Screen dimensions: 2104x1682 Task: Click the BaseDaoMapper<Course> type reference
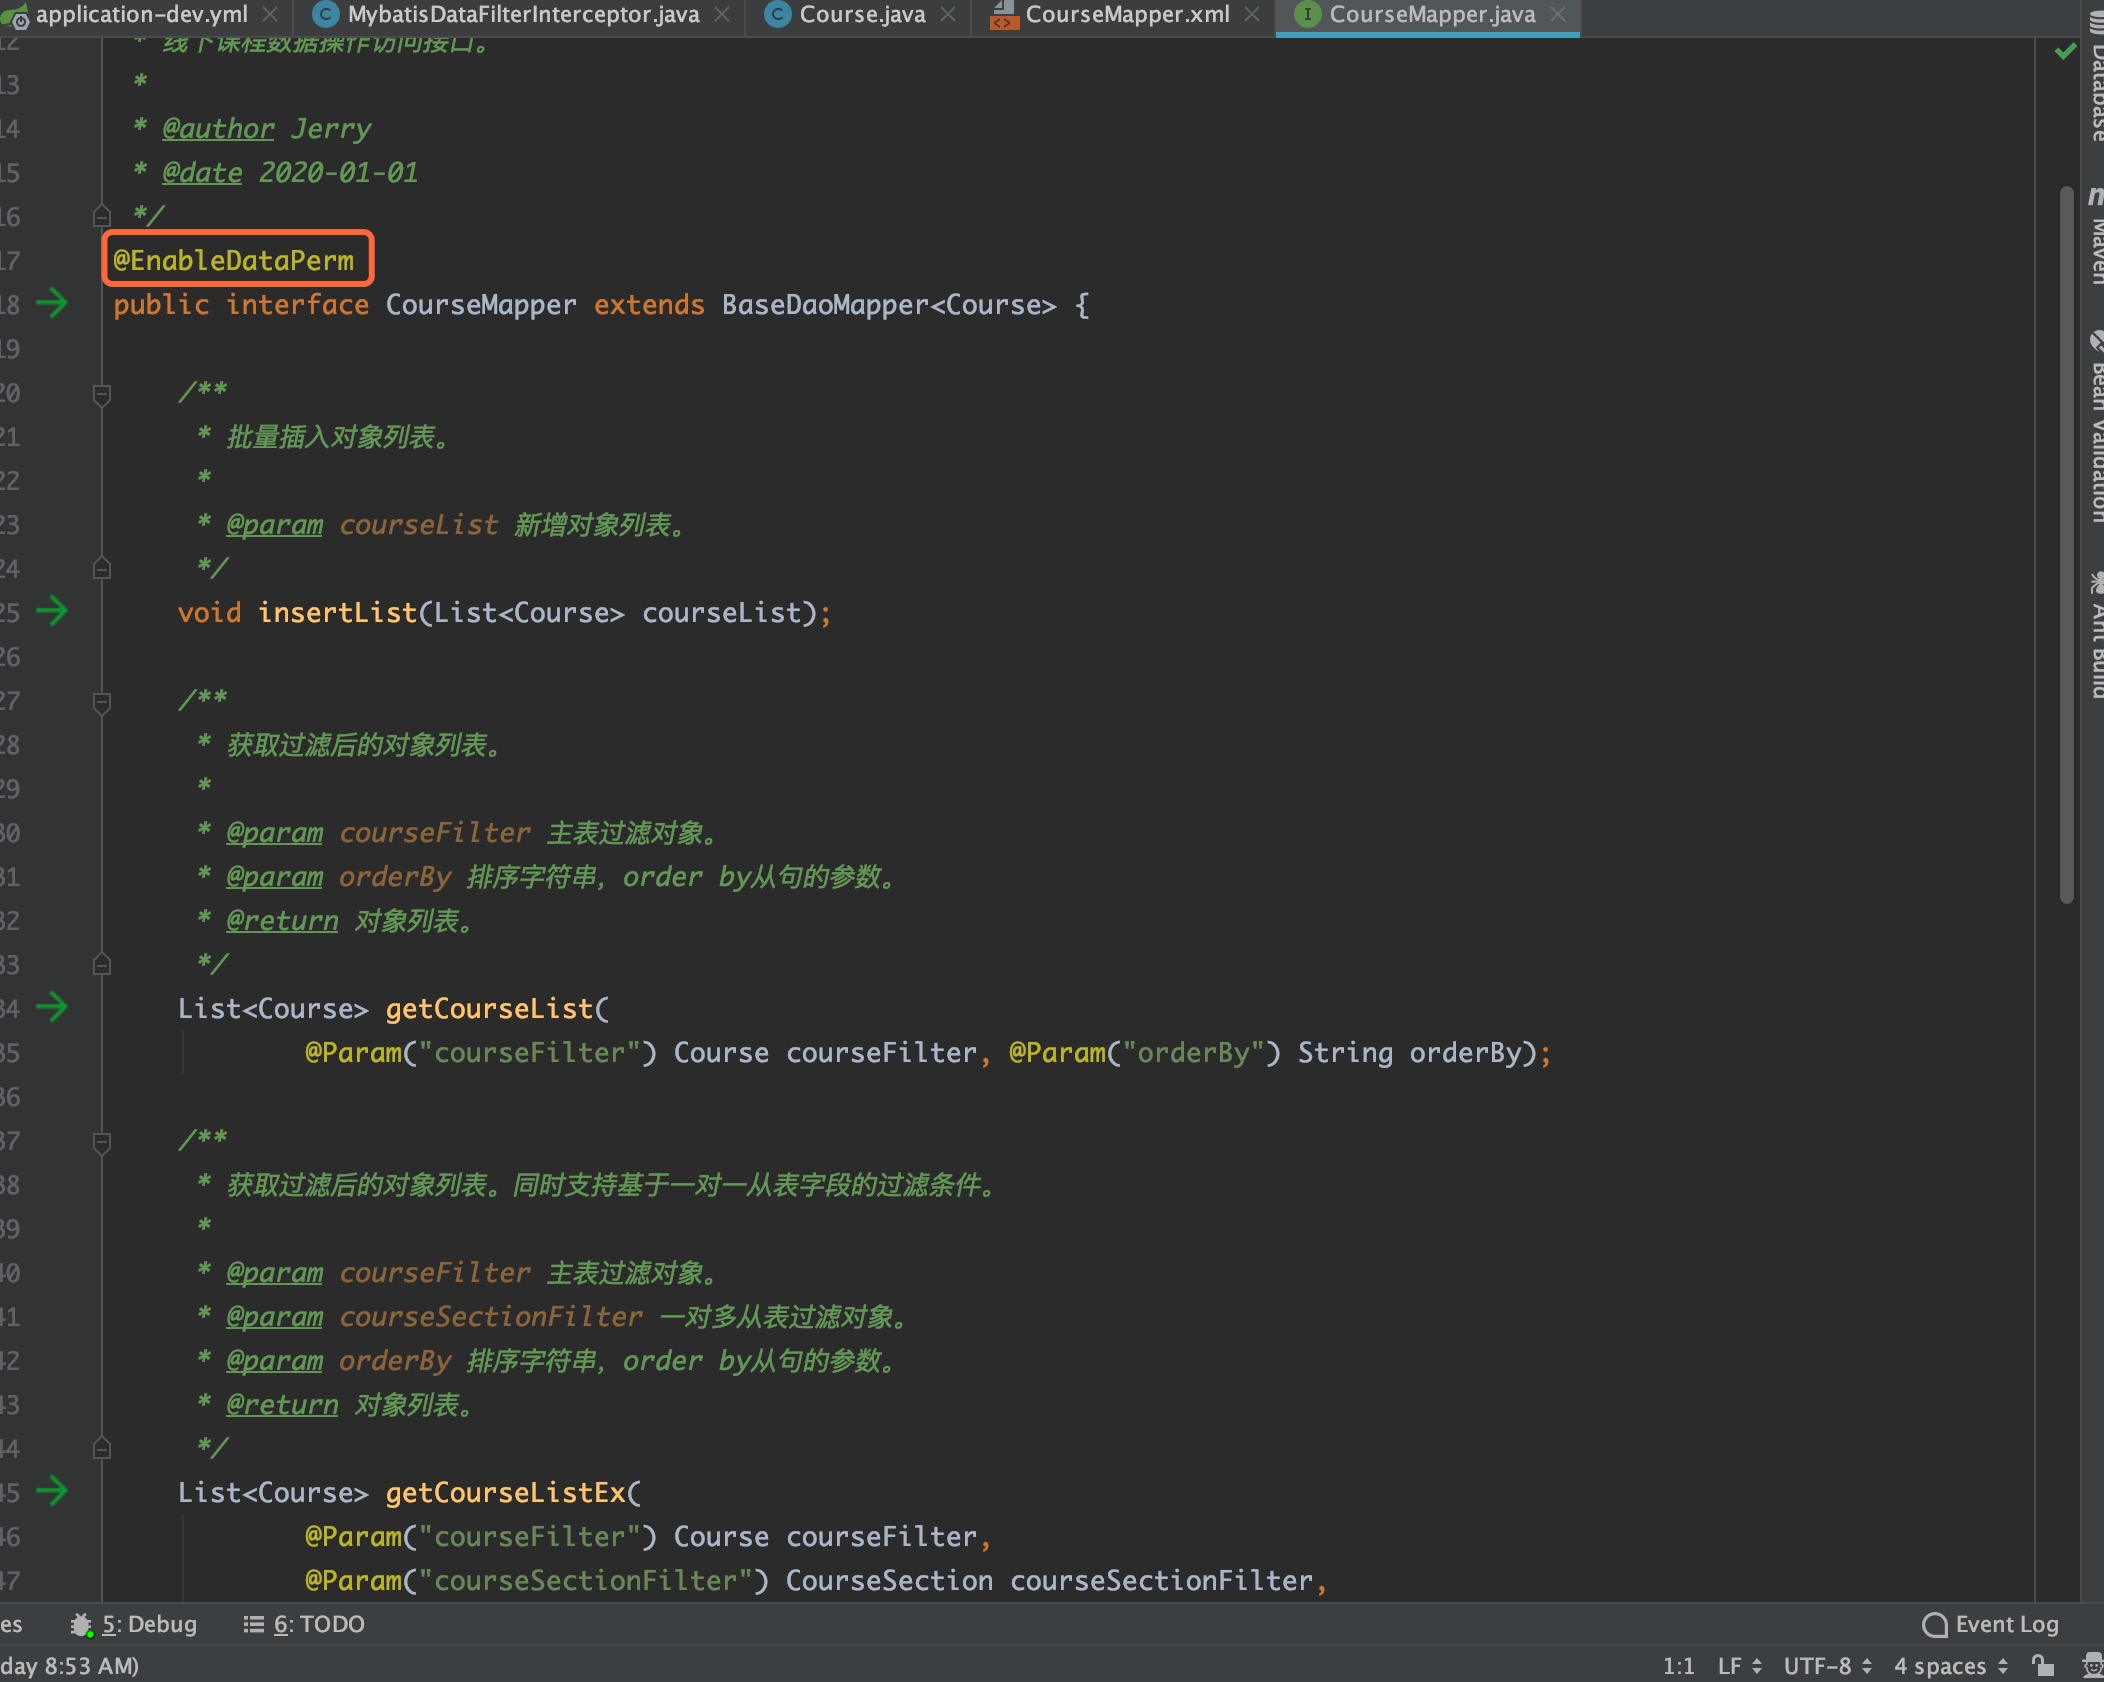[889, 304]
